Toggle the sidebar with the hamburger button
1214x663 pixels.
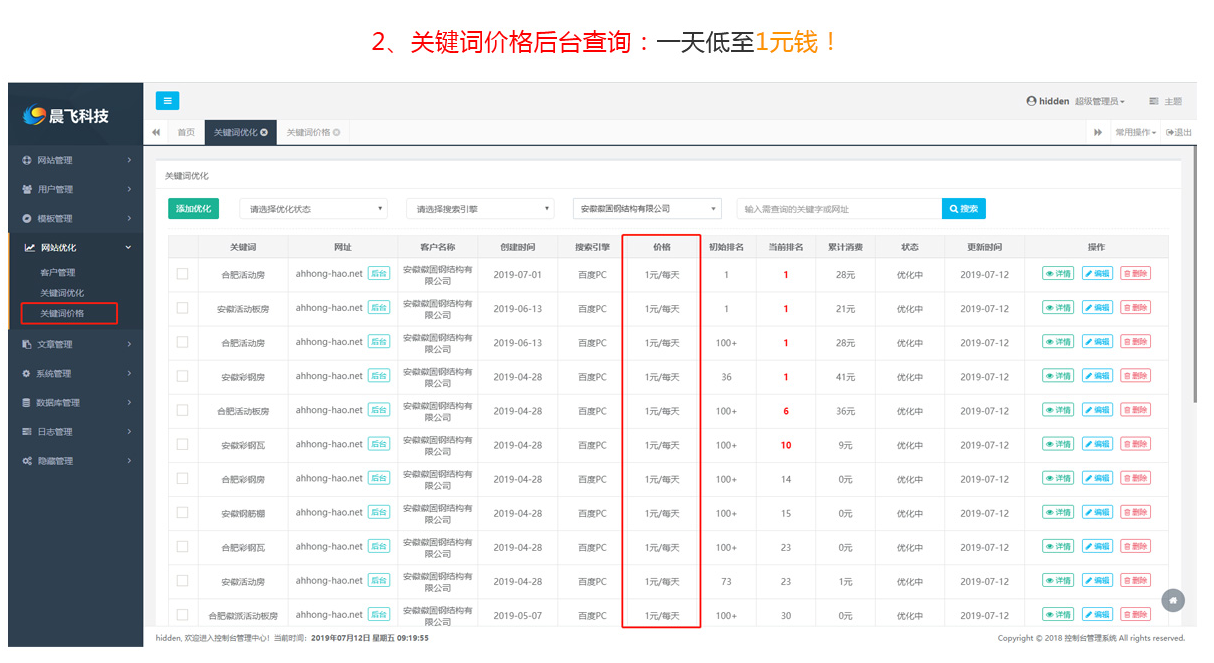167,100
